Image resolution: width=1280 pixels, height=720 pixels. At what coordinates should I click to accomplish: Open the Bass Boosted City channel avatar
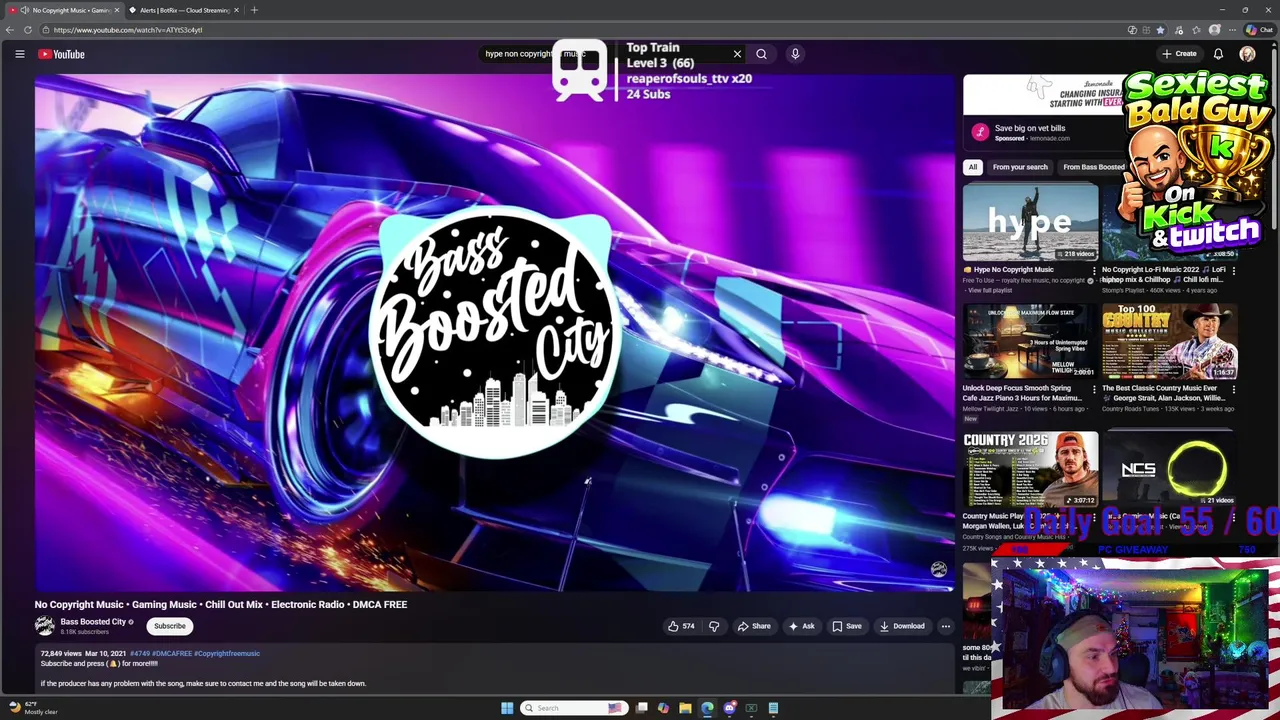[44, 626]
